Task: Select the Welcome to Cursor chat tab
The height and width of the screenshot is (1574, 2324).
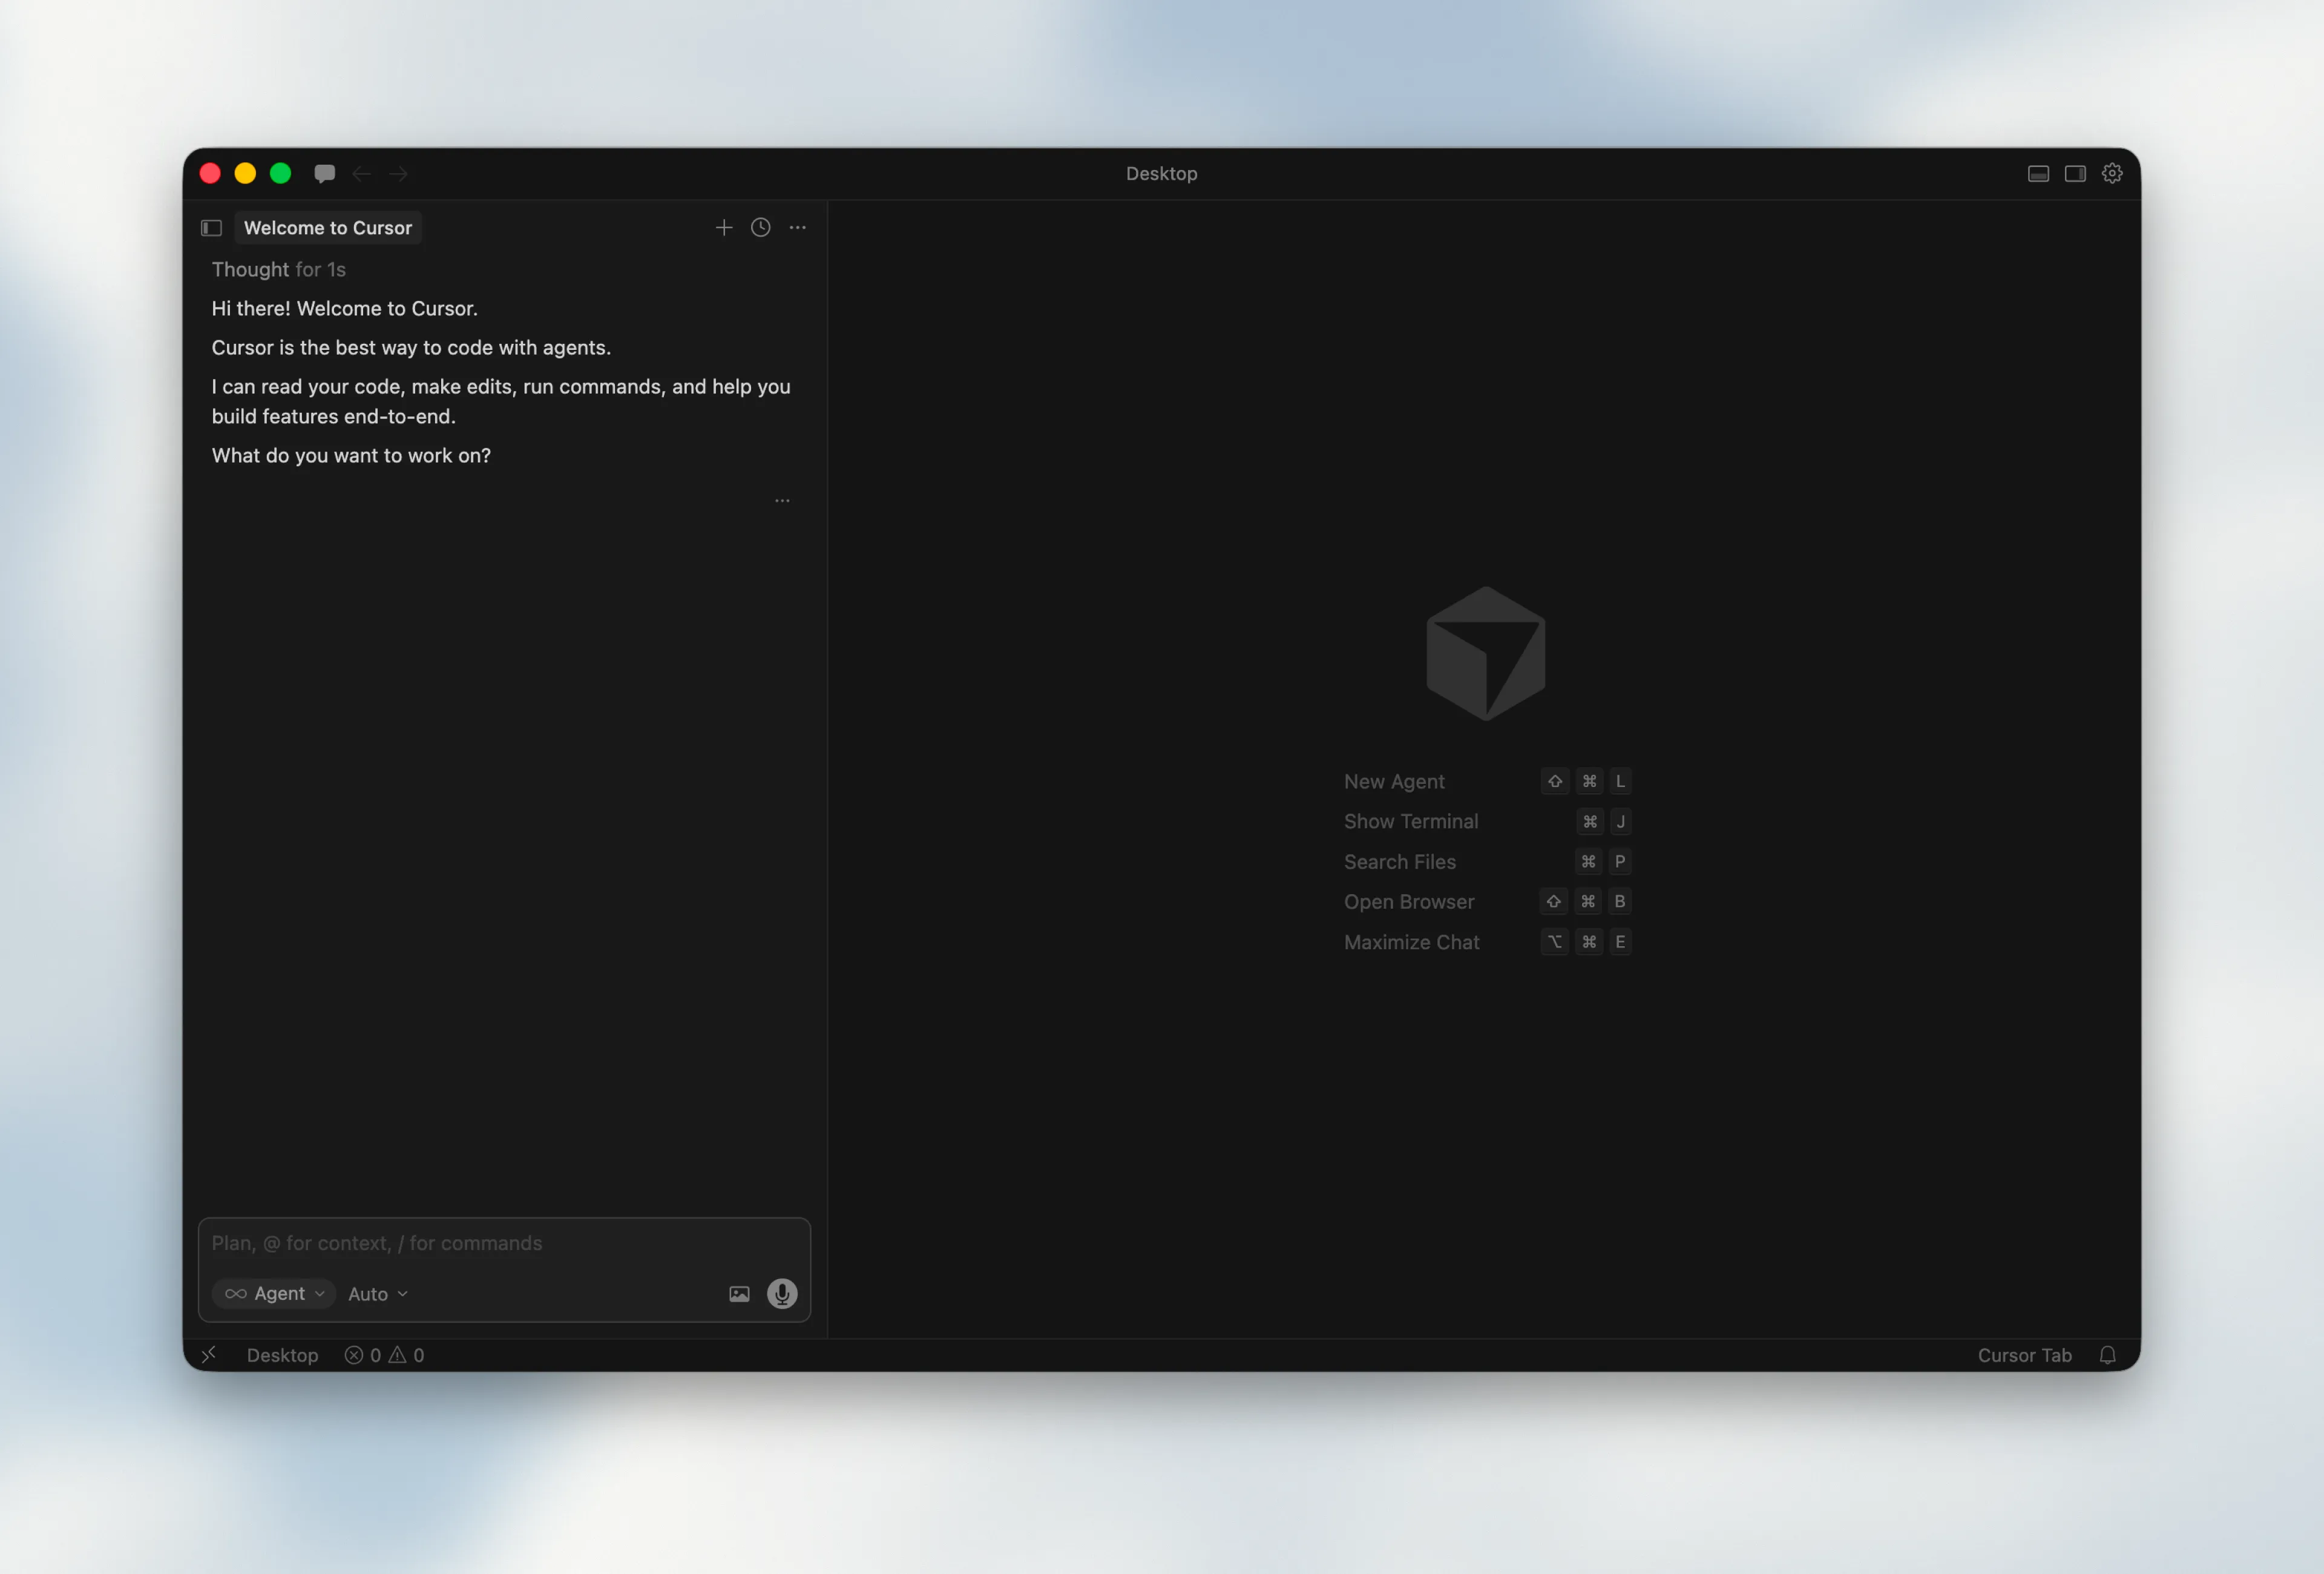Action: pyautogui.click(x=328, y=228)
